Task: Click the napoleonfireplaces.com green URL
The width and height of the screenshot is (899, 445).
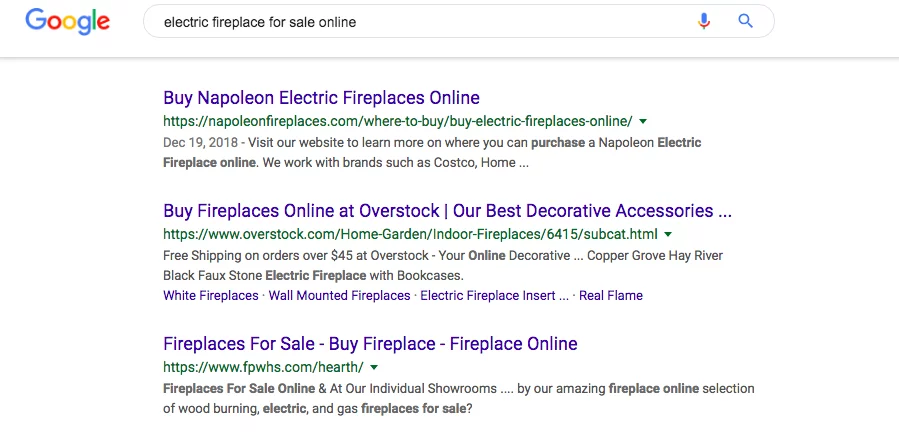Action: pyautogui.click(x=397, y=121)
